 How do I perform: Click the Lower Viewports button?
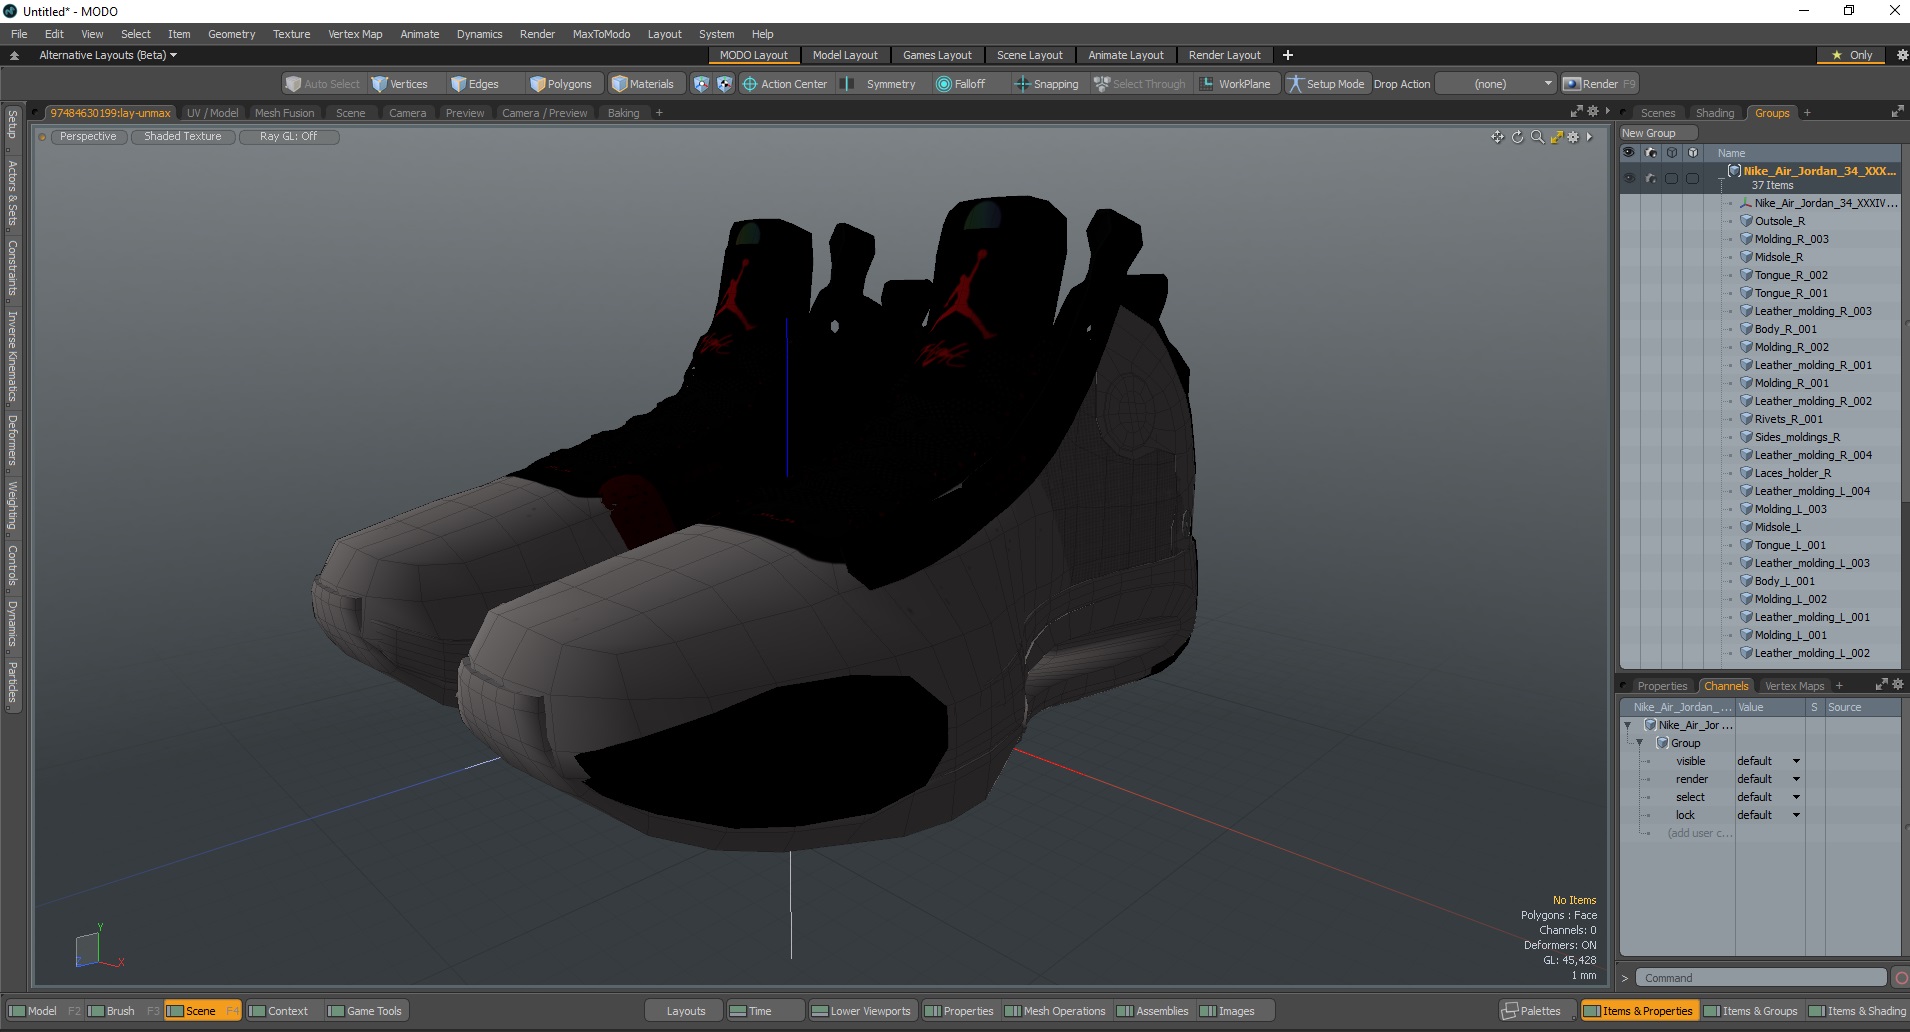861,1011
